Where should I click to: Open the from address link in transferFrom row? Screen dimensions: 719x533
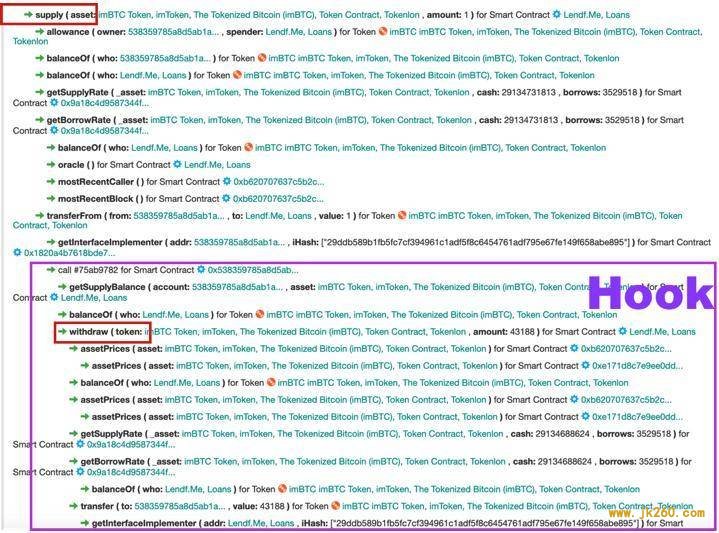pyautogui.click(x=179, y=216)
